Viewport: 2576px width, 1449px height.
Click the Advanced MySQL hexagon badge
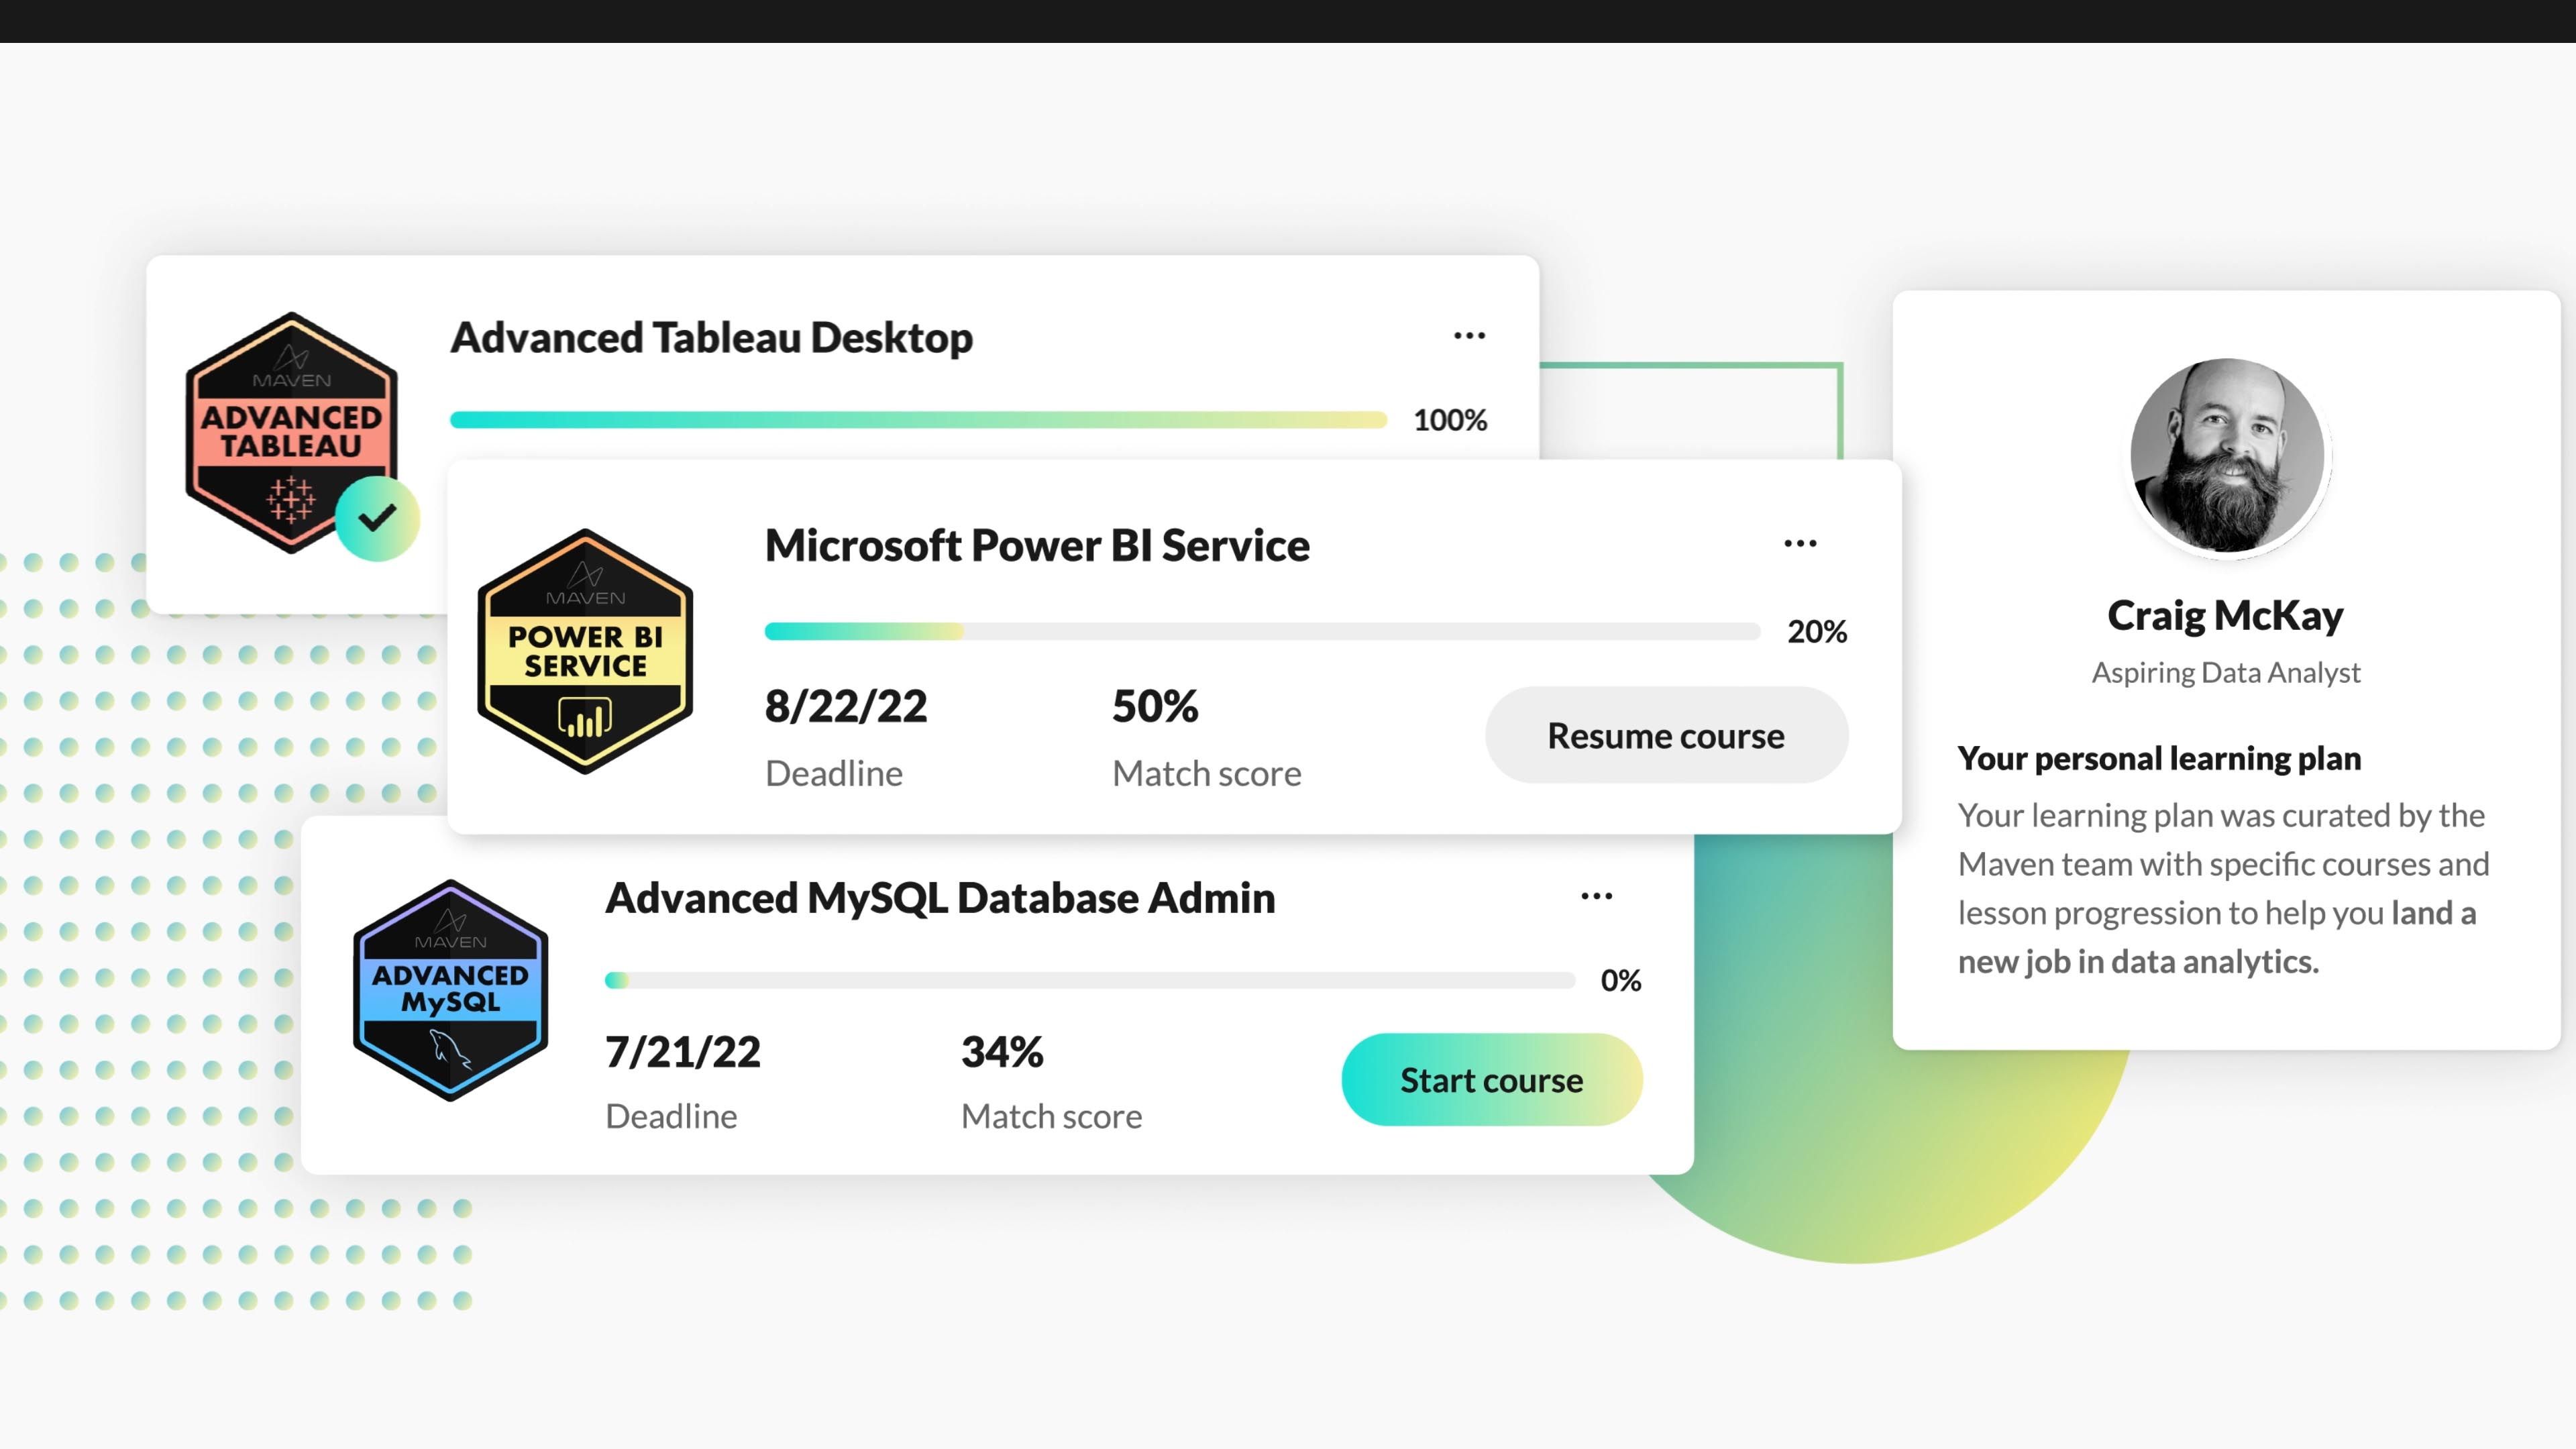[x=451, y=990]
